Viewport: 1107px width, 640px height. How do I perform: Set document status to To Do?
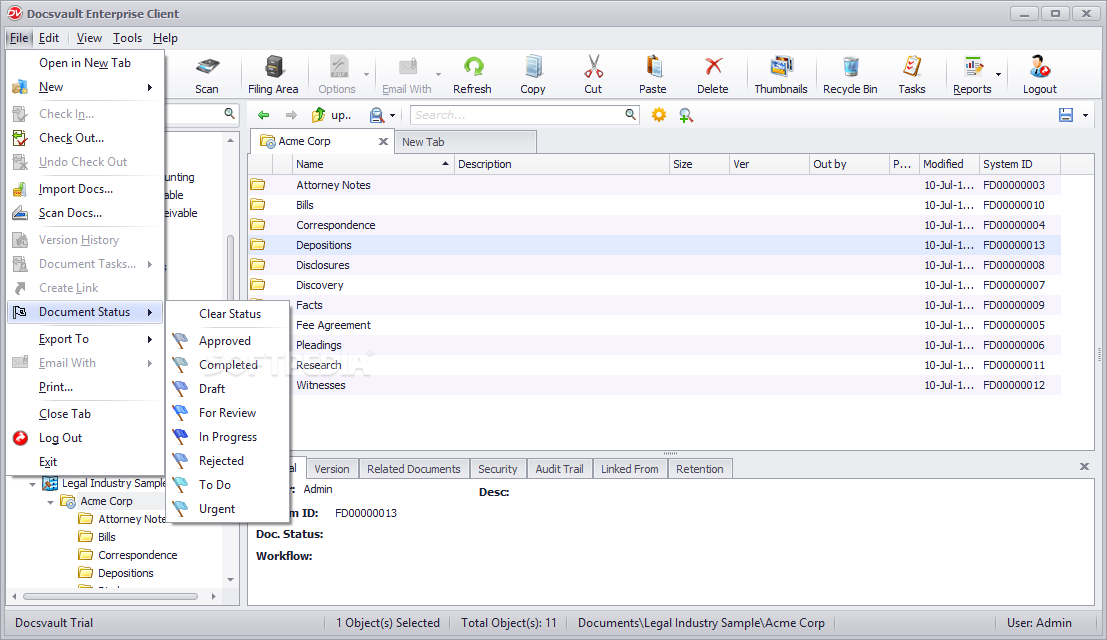pyautogui.click(x=229, y=485)
